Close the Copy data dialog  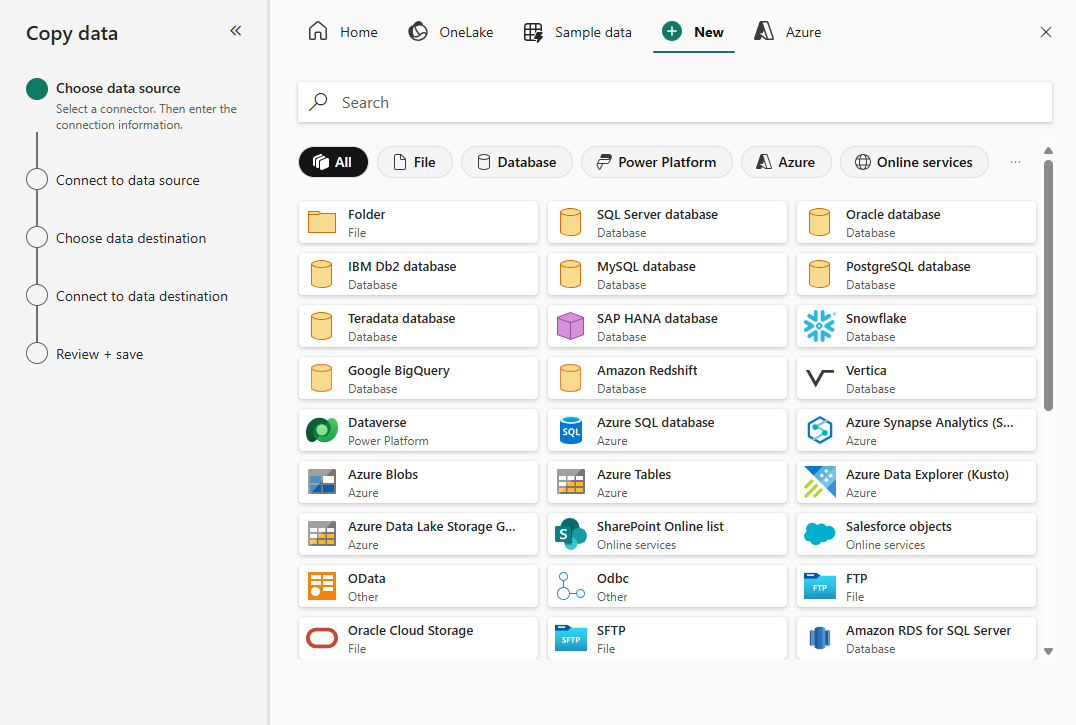click(x=1045, y=32)
